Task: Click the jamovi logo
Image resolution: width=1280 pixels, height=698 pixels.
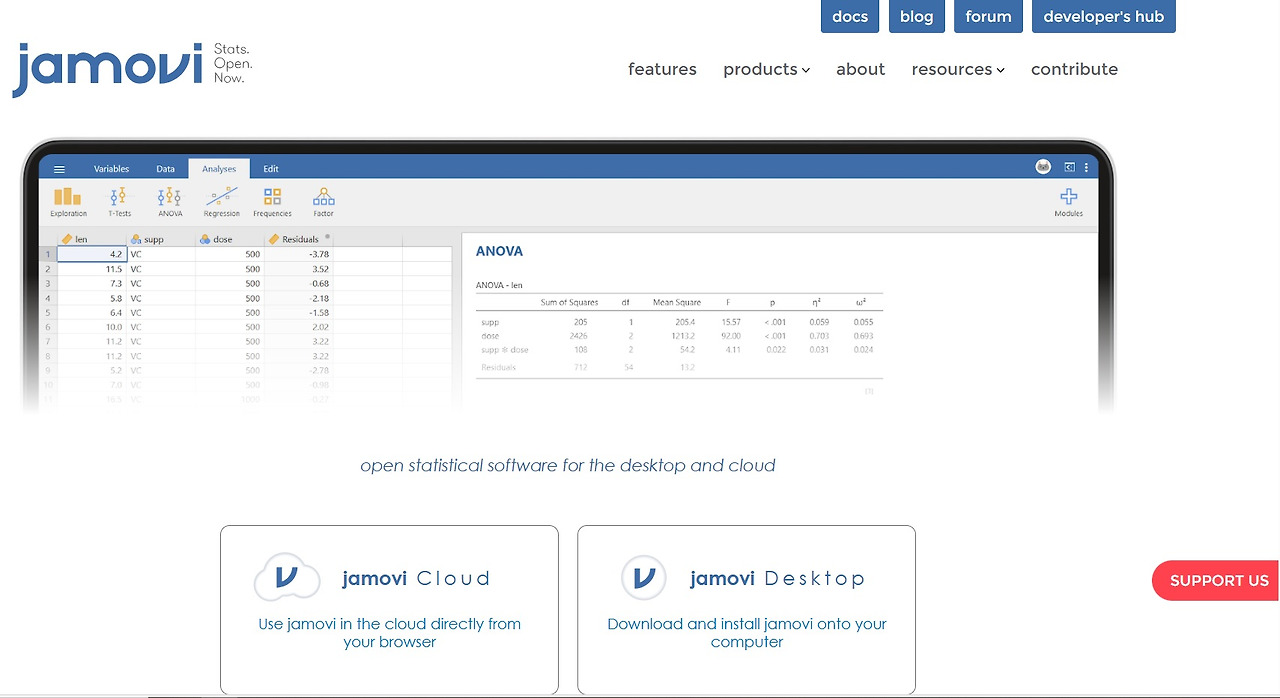Action: pyautogui.click(x=133, y=69)
